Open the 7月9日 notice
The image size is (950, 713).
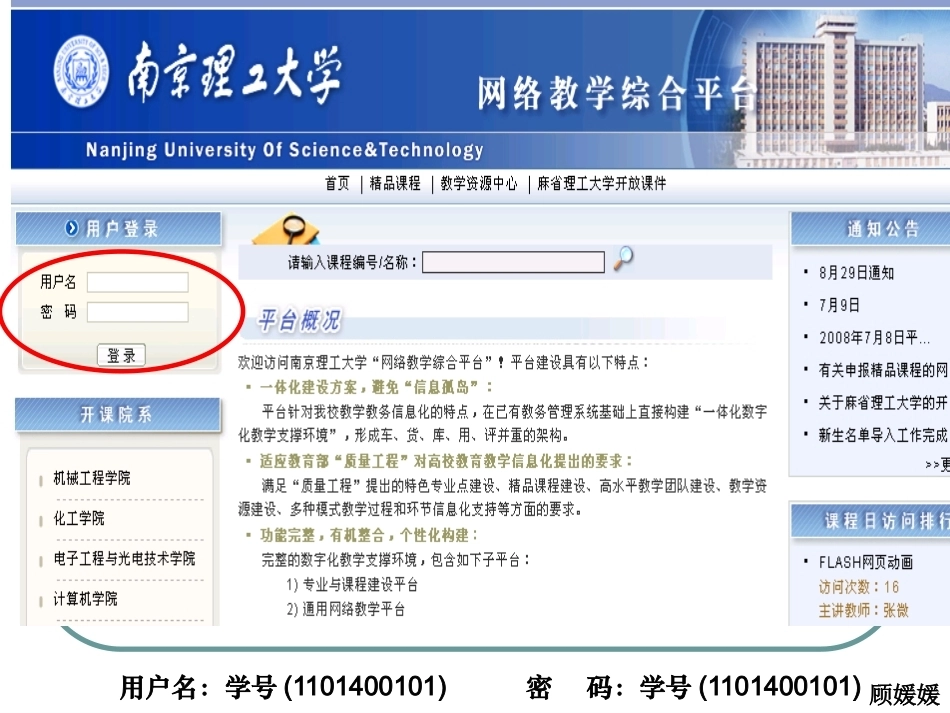pos(839,305)
